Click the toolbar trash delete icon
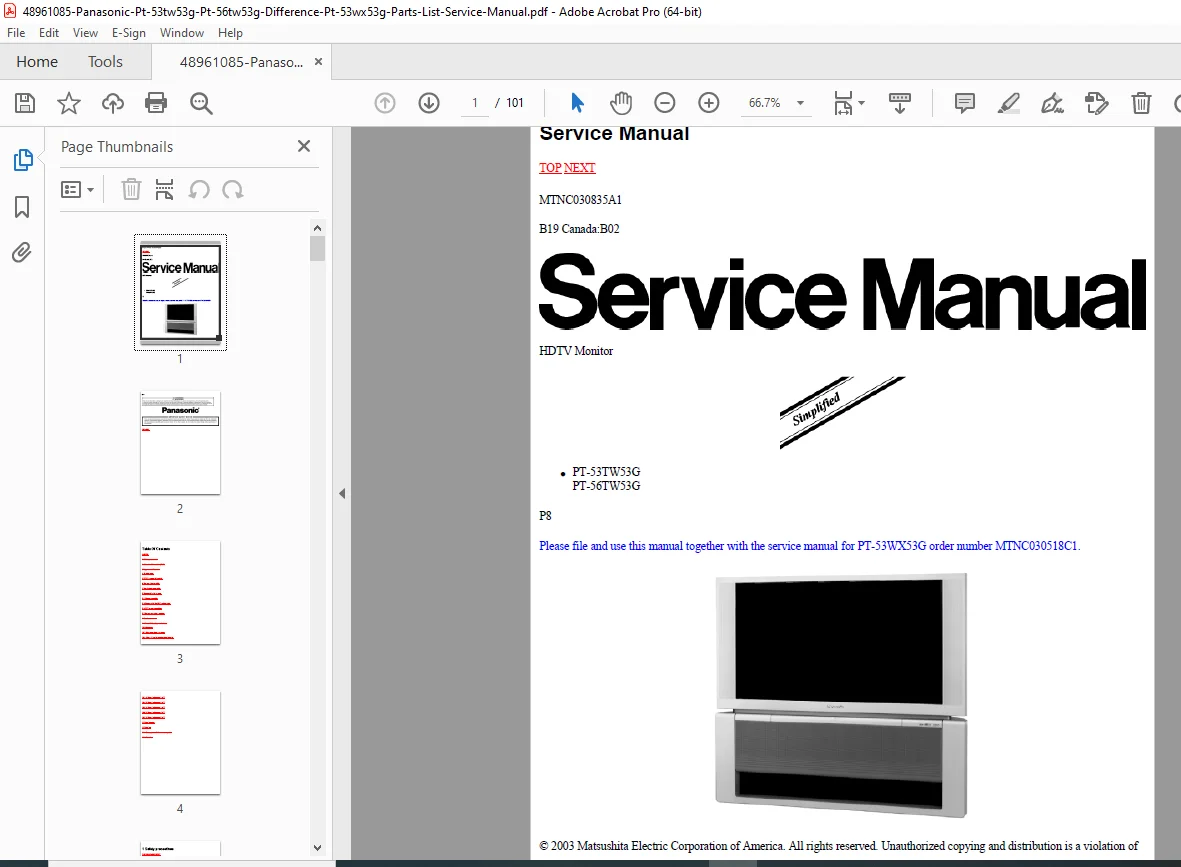Screen dimensions: 1181x867 pos(1141,103)
